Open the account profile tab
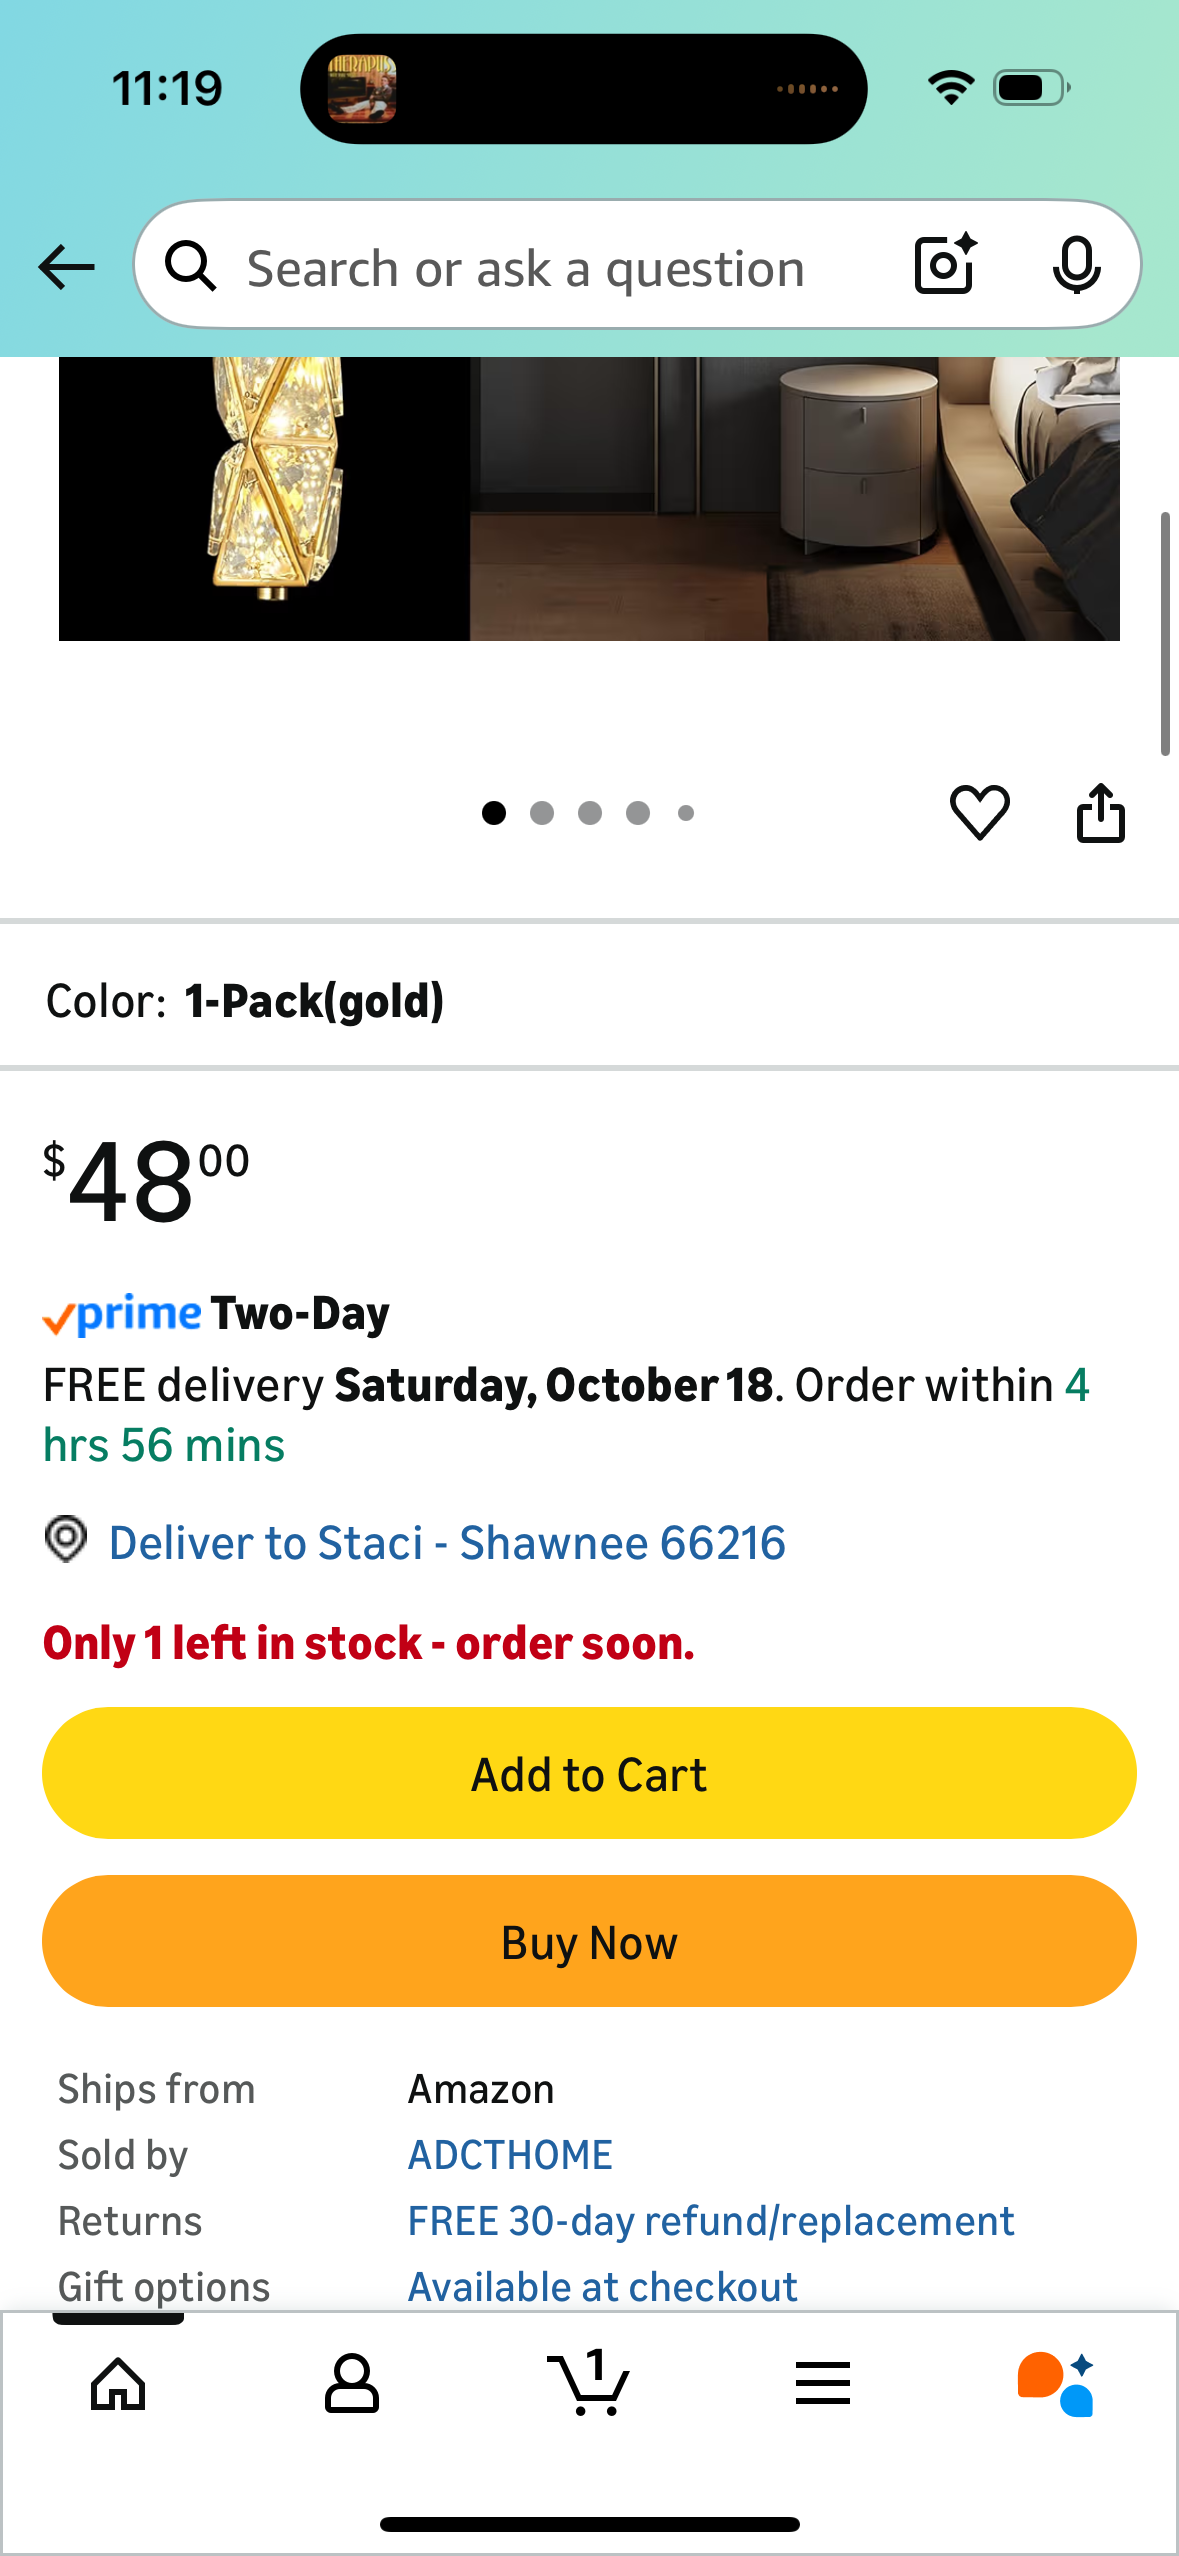The height and width of the screenshot is (2556, 1179). coord(352,2384)
